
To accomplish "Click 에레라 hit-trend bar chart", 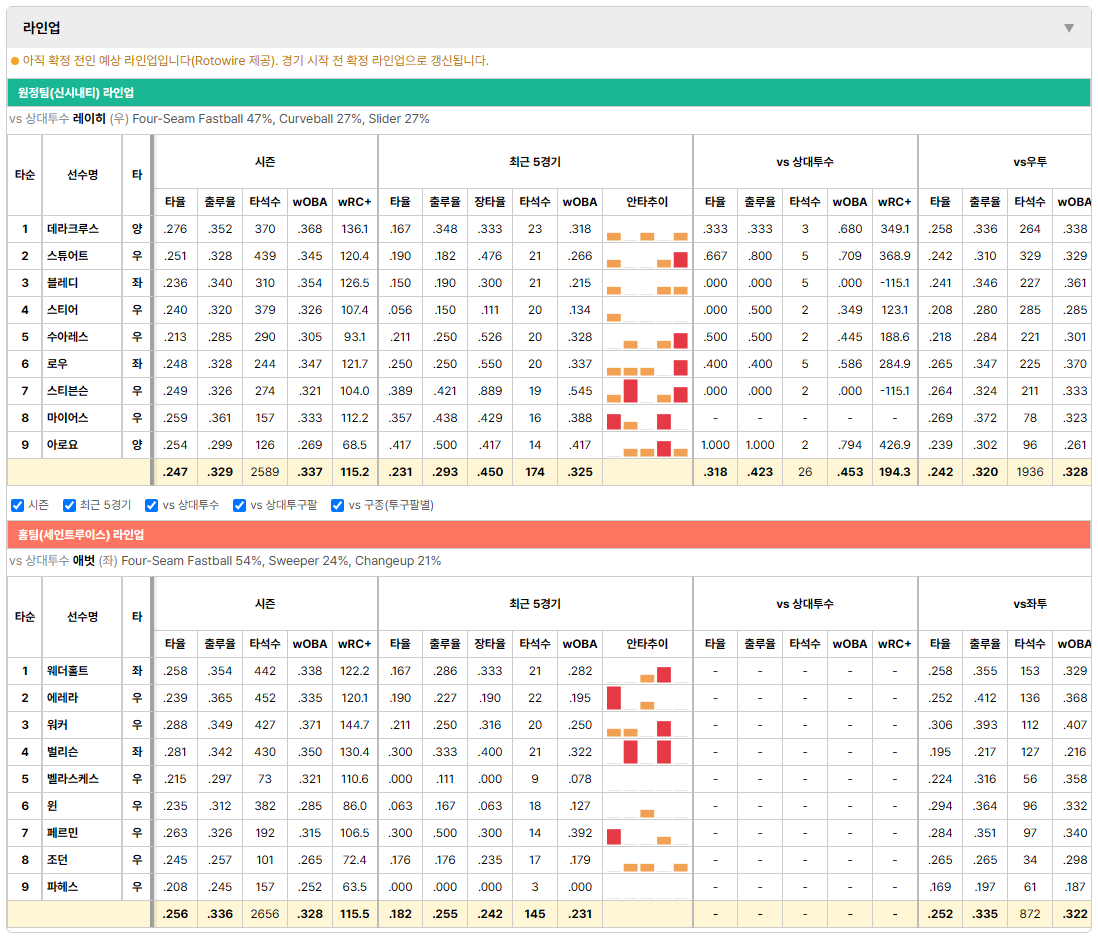I will [647, 697].
